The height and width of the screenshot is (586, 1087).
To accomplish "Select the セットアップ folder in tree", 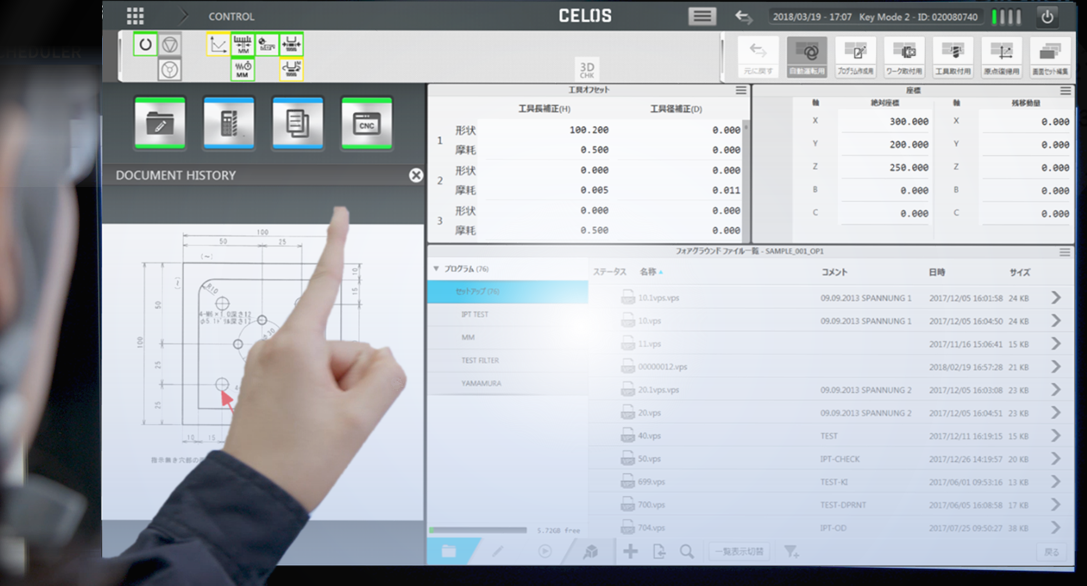I will click(508, 292).
